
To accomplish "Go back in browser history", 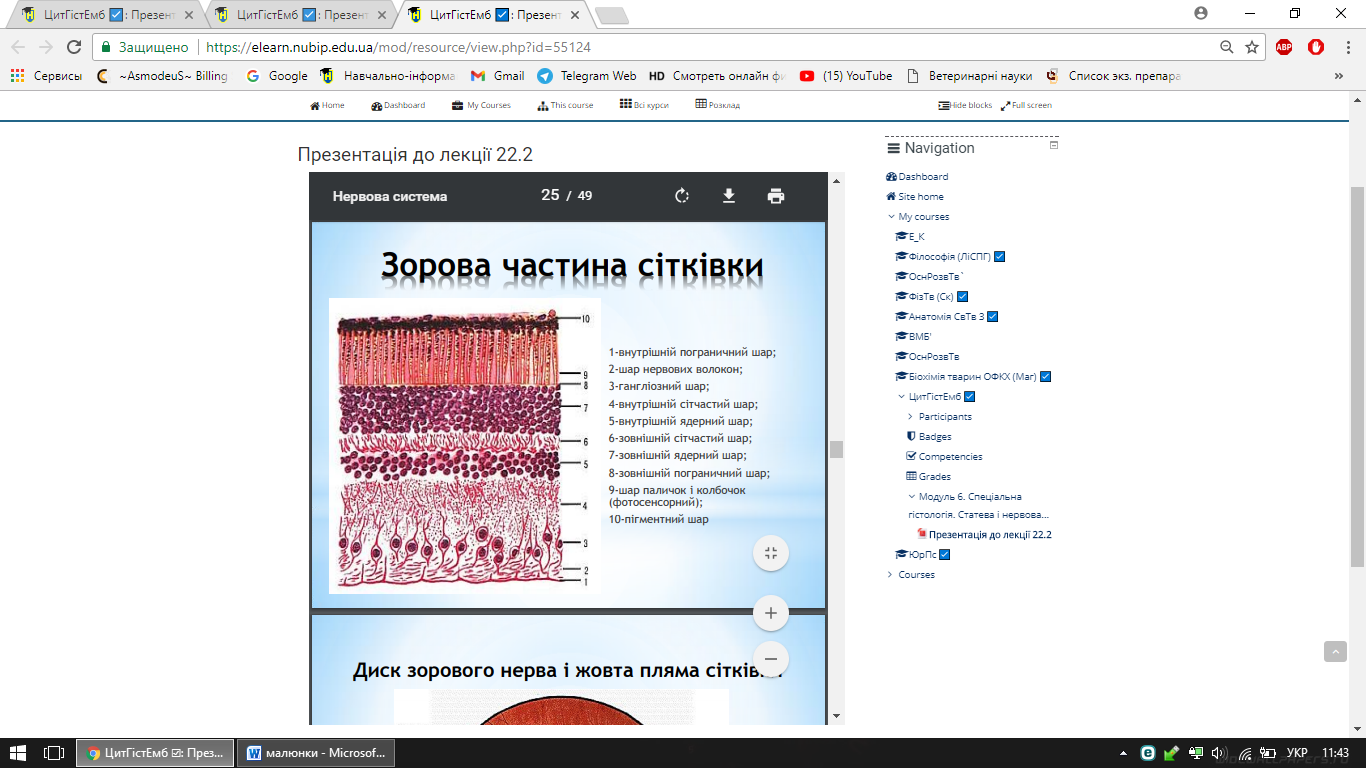I will point(18,47).
